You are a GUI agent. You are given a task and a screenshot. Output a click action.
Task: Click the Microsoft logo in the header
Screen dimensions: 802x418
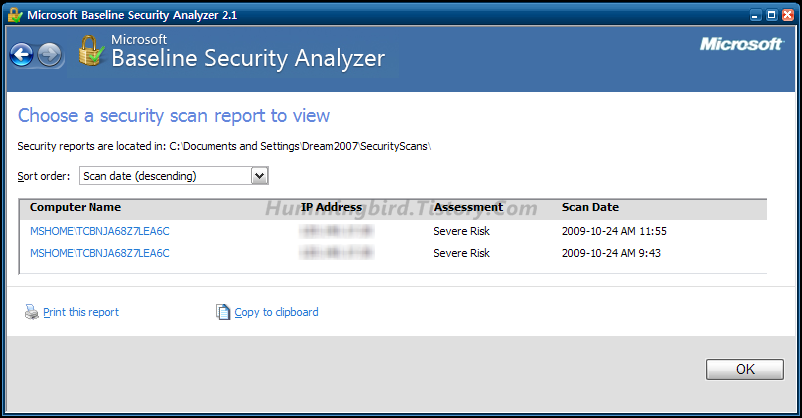tap(741, 44)
